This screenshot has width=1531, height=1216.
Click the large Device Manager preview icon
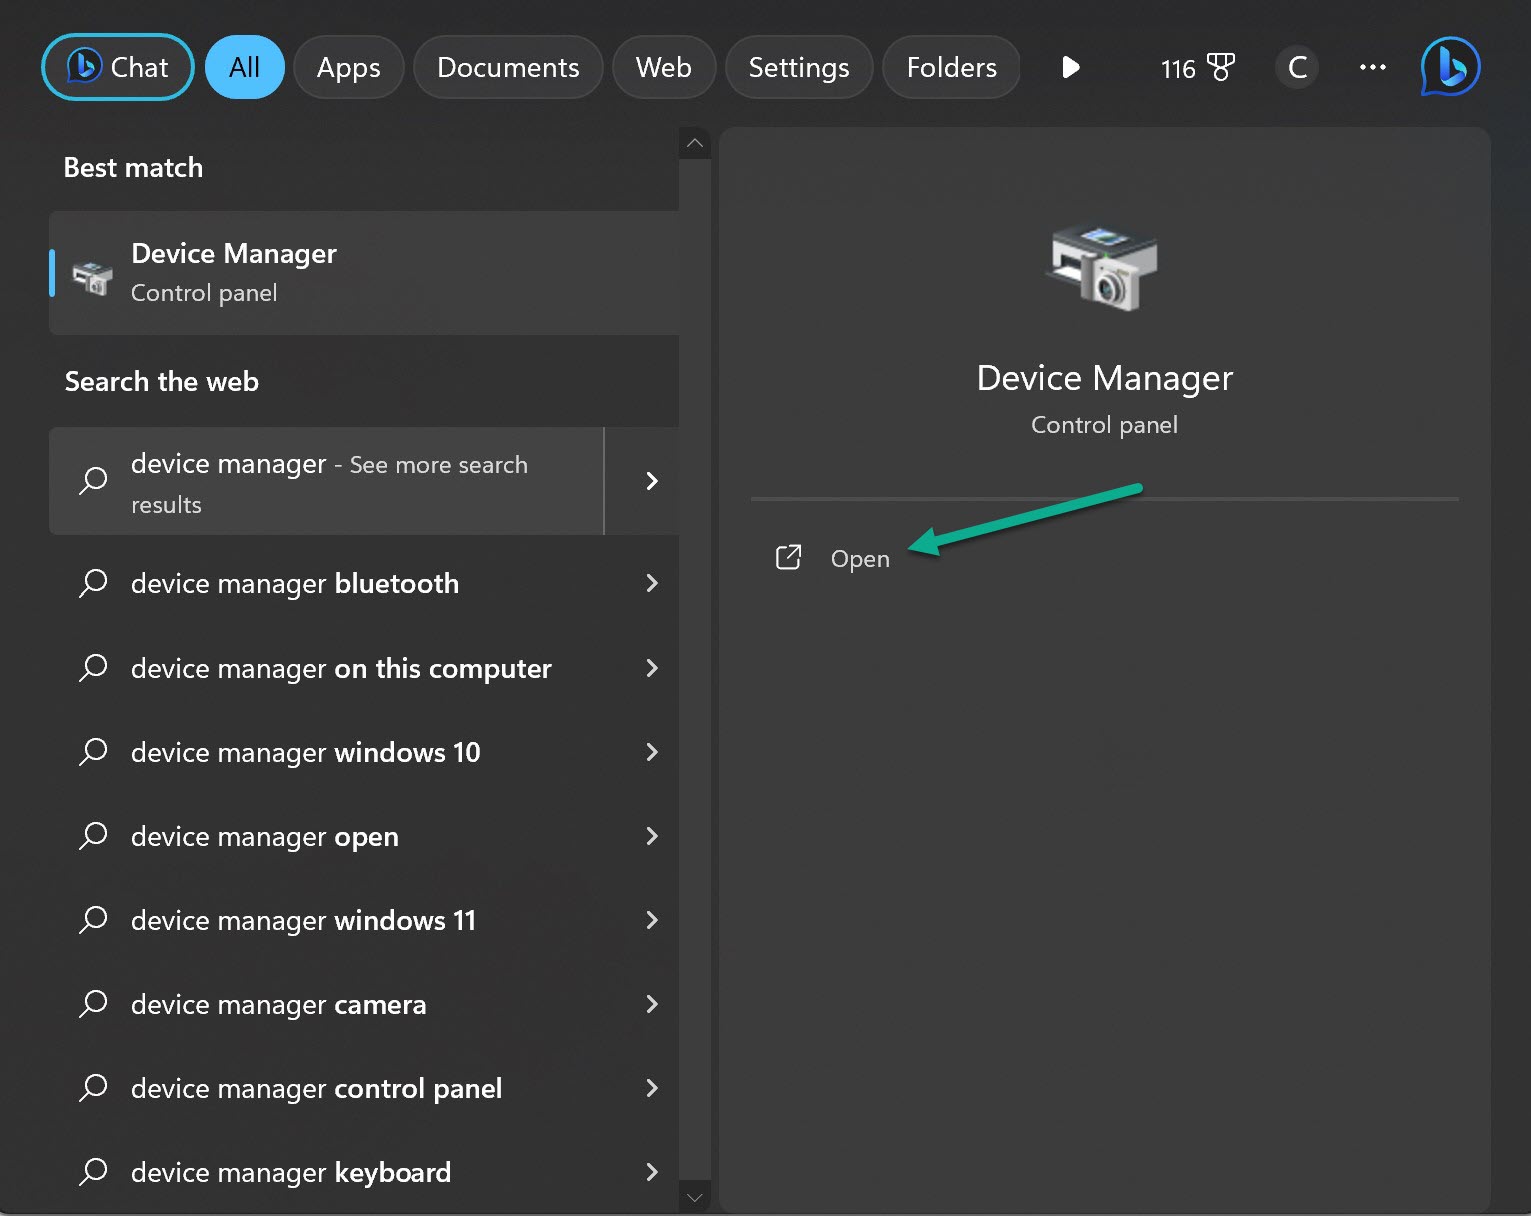point(1103,267)
